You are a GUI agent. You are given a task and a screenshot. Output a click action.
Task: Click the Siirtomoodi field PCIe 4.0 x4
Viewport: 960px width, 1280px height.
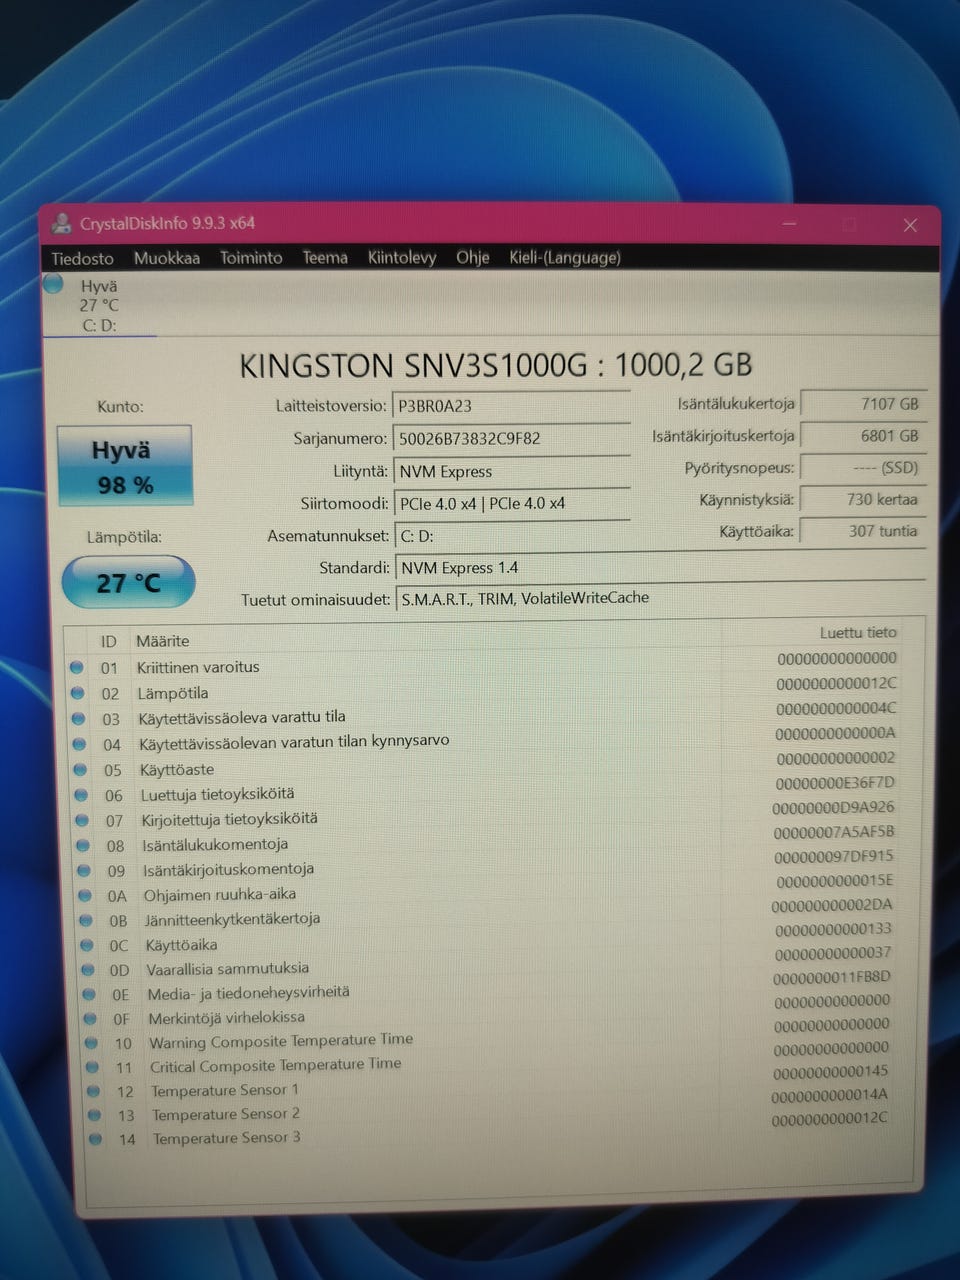(512, 503)
